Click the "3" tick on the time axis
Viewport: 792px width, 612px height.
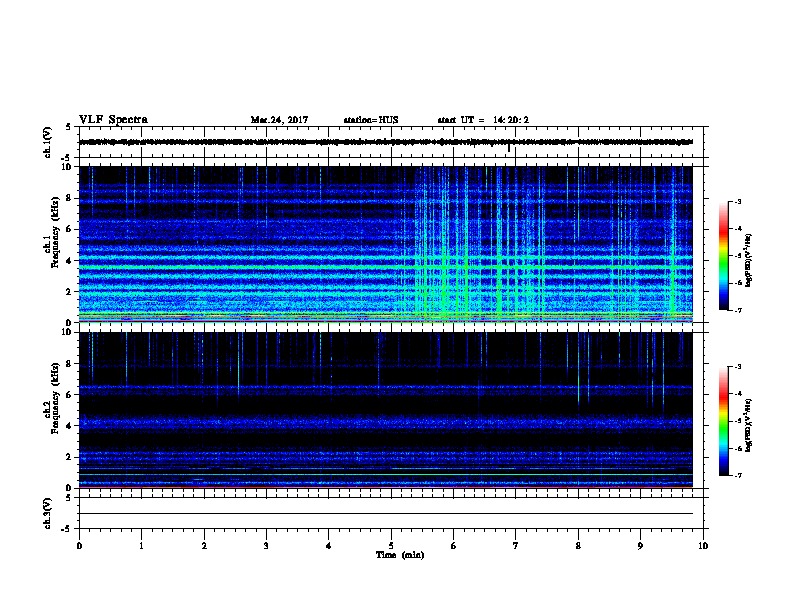tap(266, 546)
